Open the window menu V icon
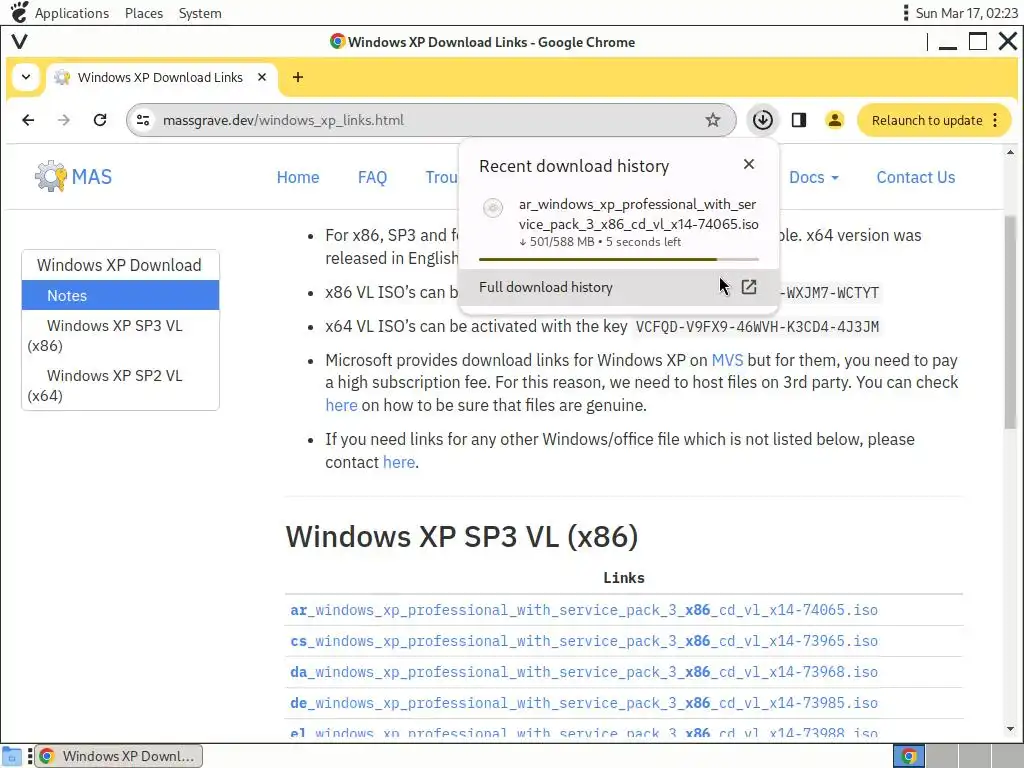1024x768 pixels. click(20, 42)
